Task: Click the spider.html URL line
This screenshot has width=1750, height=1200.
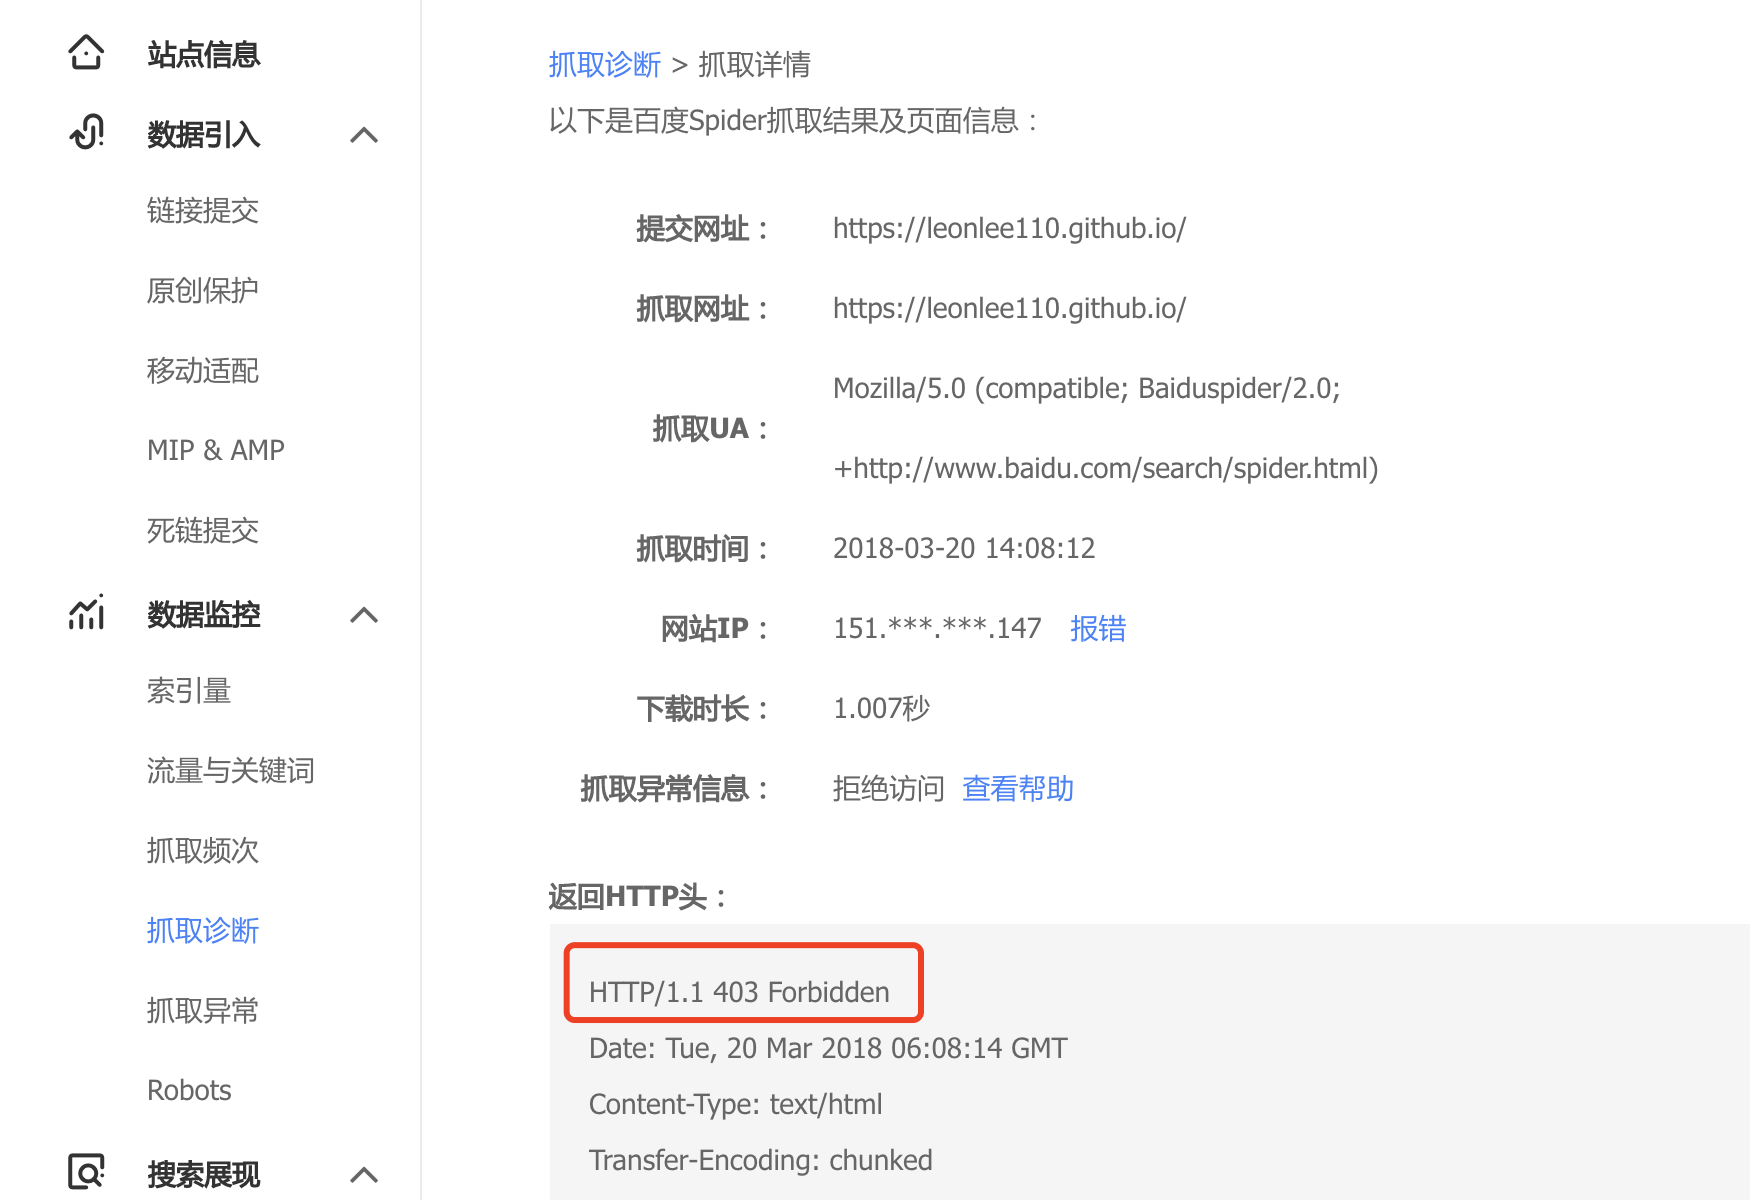Action: (x=1106, y=468)
